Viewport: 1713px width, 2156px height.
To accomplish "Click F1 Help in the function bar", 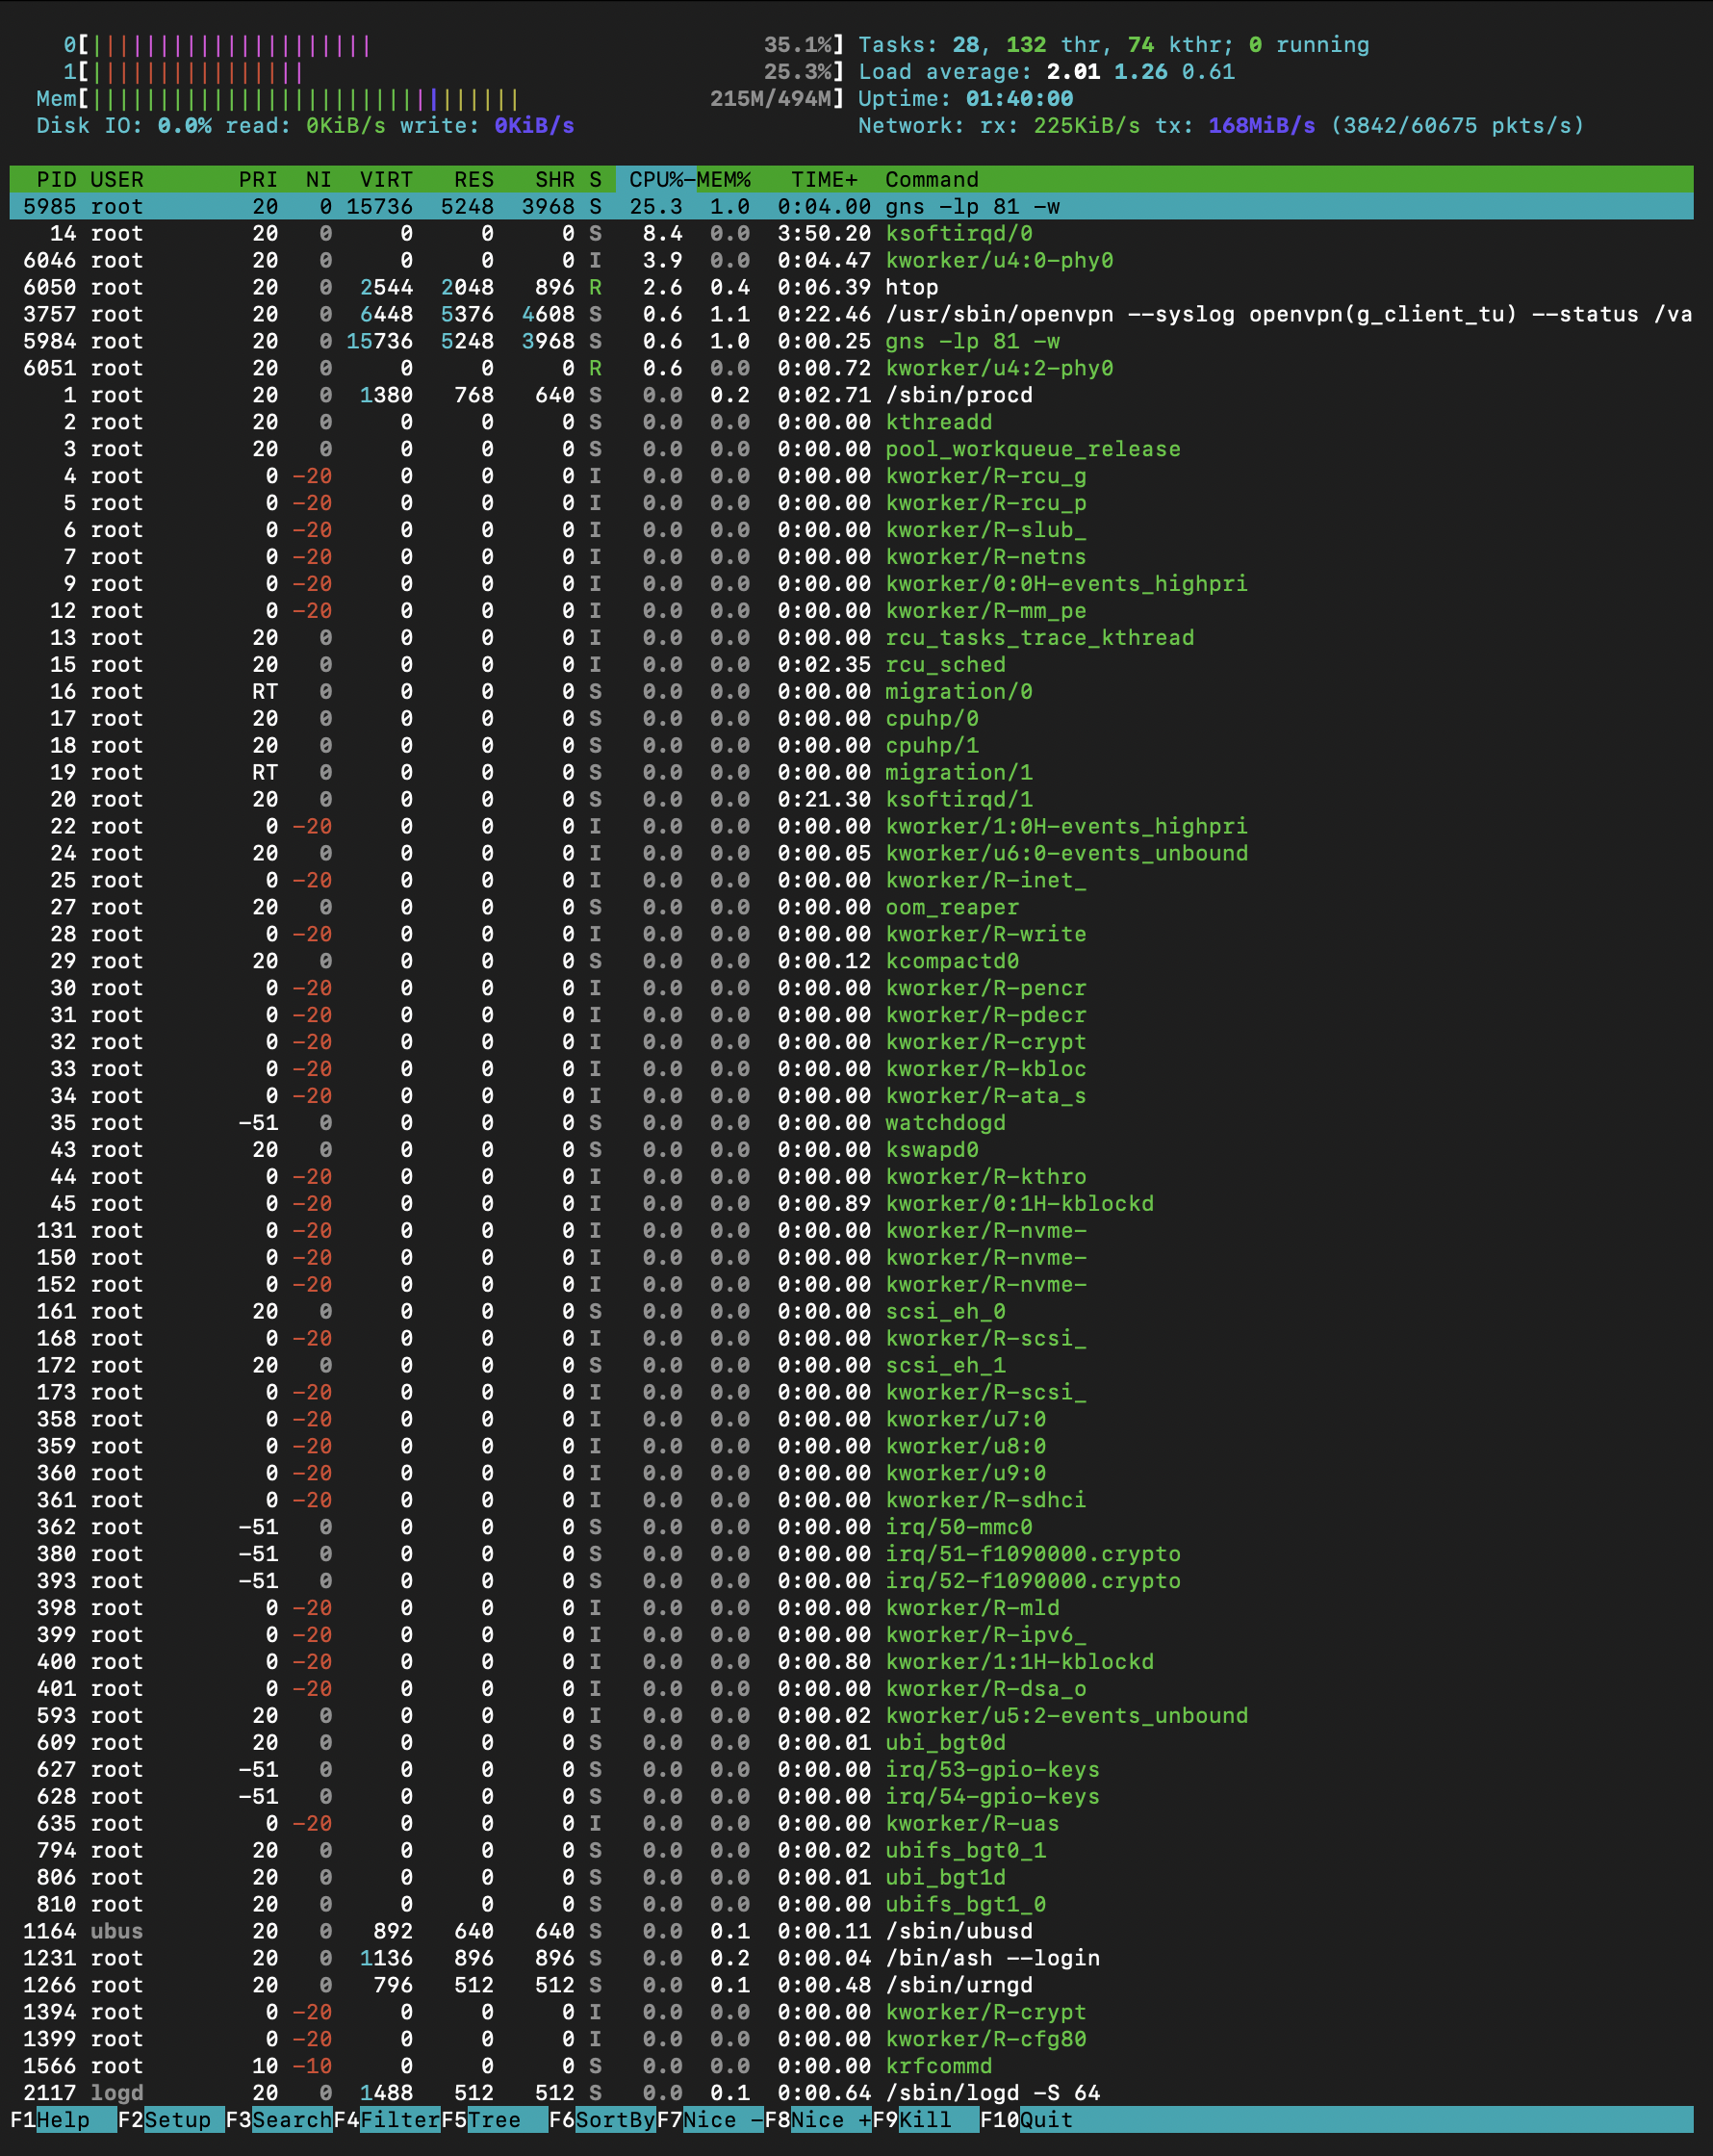I will click(x=62, y=2120).
